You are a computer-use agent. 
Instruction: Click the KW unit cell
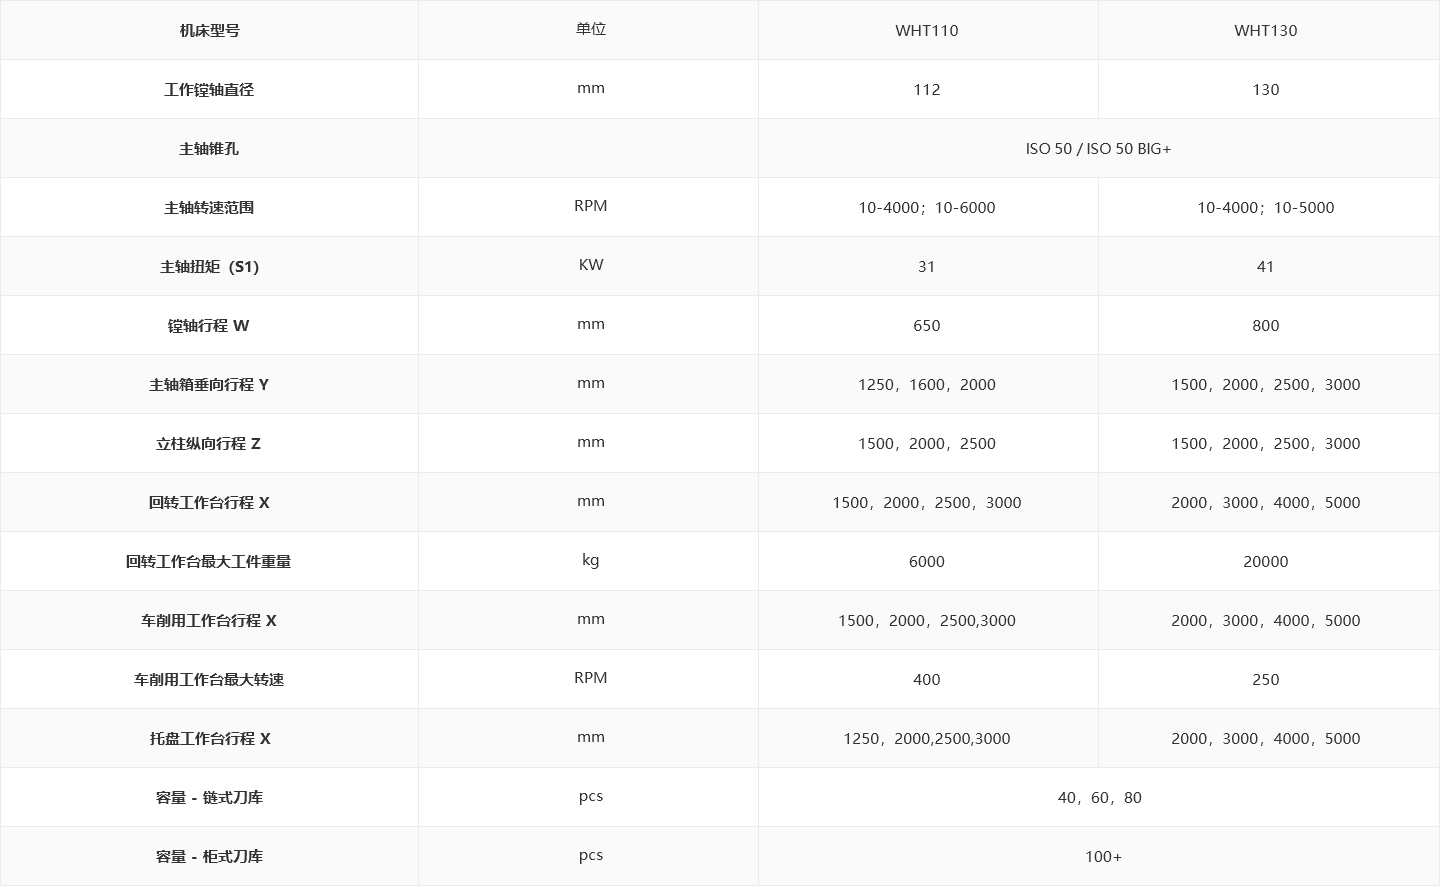[x=590, y=265]
